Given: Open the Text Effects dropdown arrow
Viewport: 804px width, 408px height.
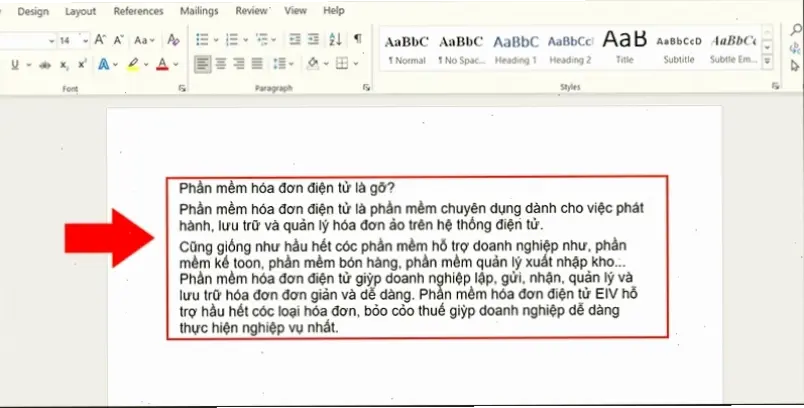Looking at the screenshot, I should click(x=115, y=65).
